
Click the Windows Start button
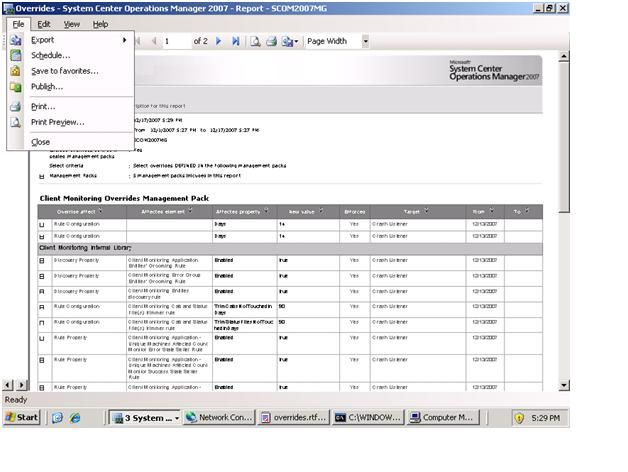(22, 418)
